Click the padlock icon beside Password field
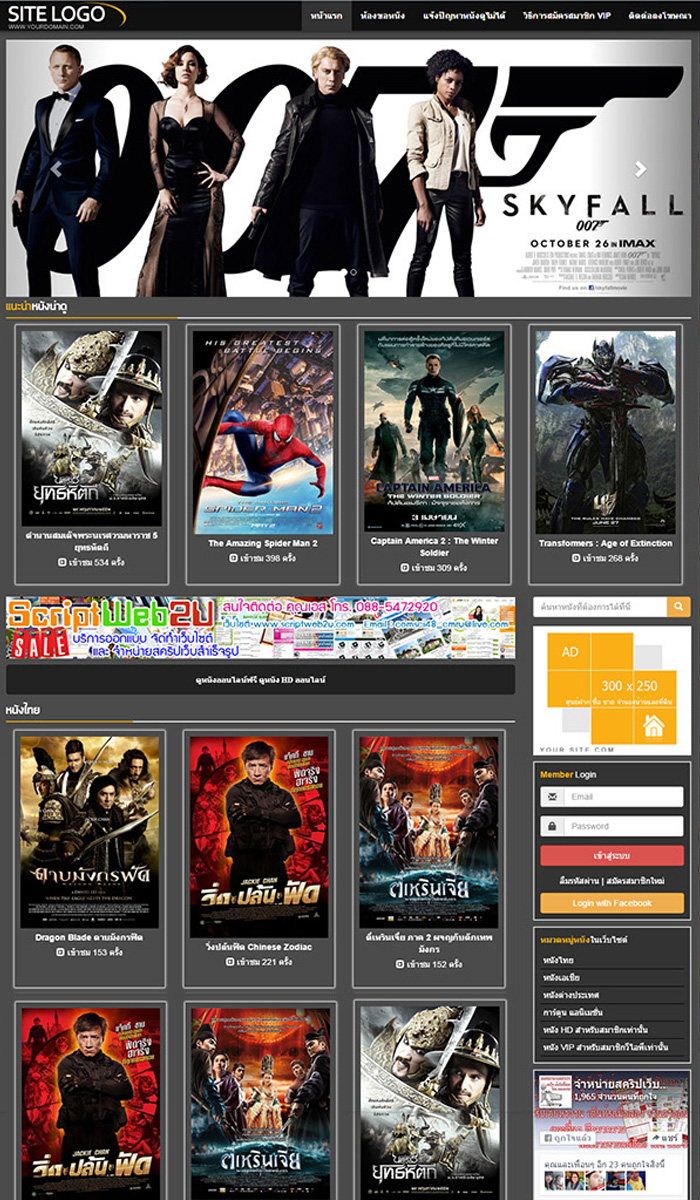 coord(551,826)
